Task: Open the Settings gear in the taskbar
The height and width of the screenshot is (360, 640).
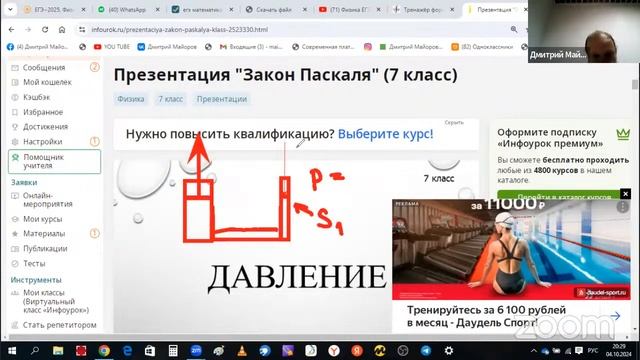Action: coord(449,351)
